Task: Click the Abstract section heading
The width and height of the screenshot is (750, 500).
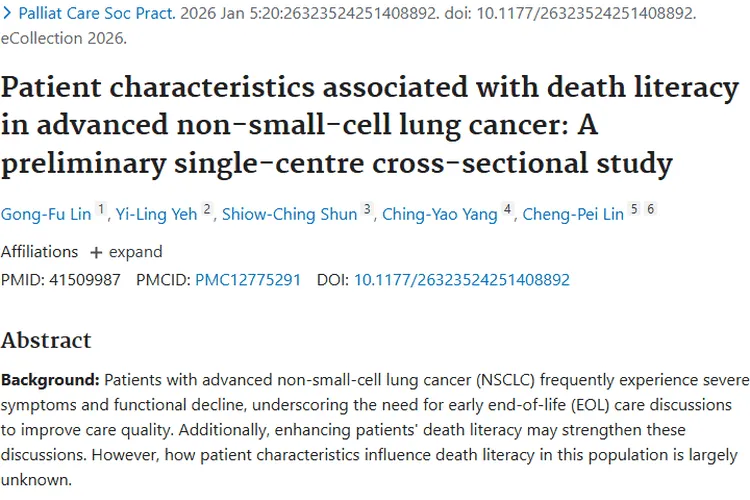Action: pos(46,340)
